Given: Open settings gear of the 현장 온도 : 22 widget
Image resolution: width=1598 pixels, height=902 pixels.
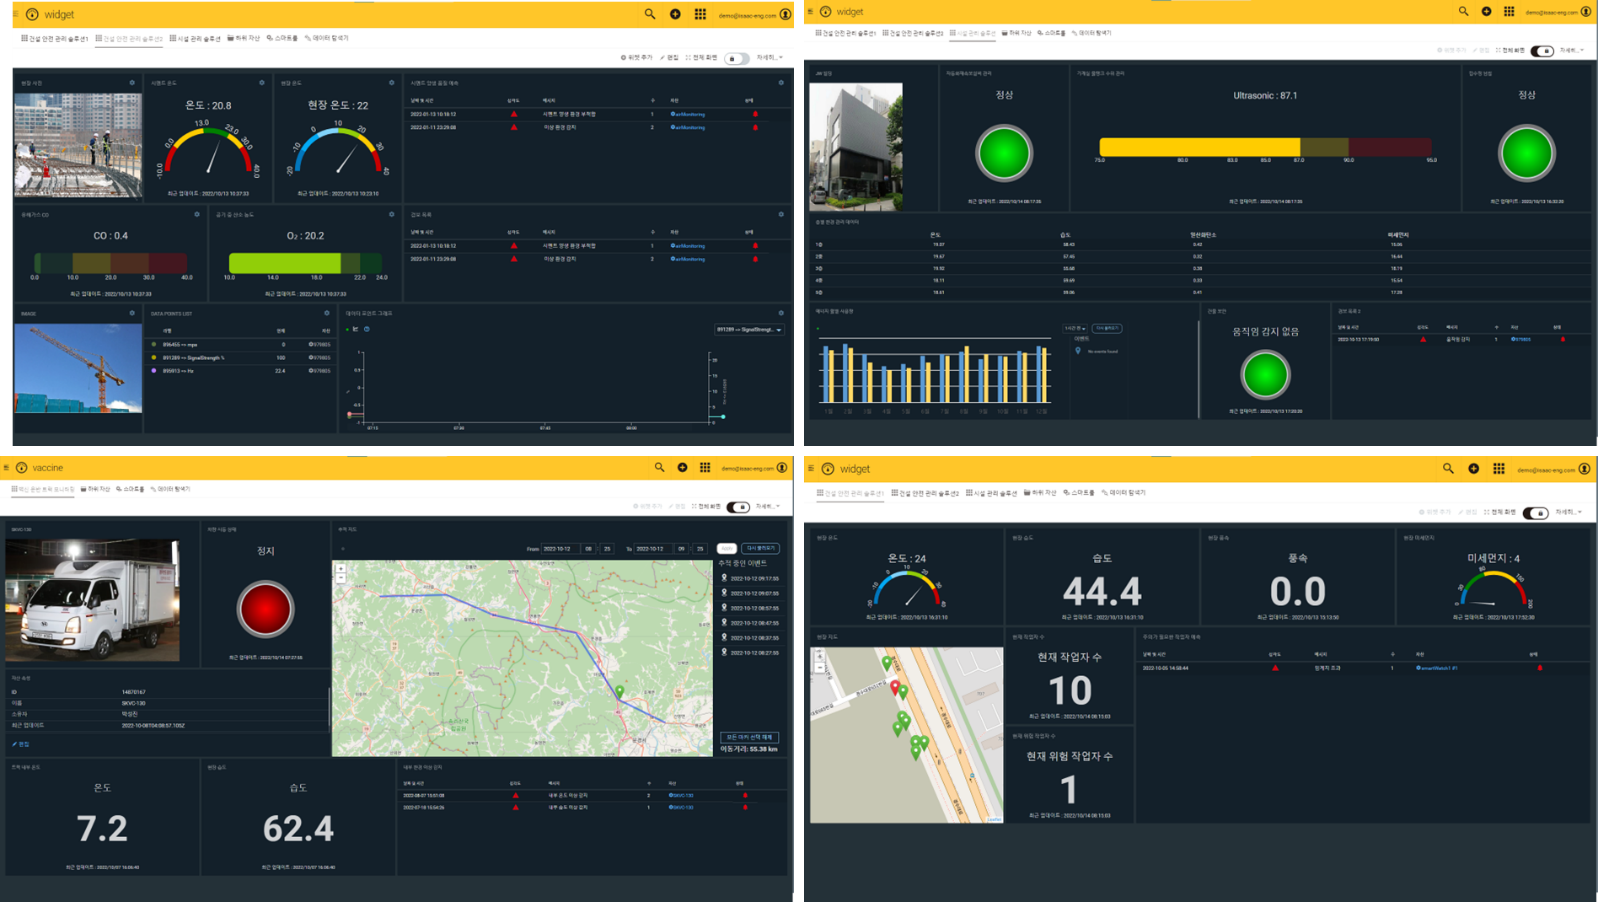Looking at the screenshot, I should point(391,83).
